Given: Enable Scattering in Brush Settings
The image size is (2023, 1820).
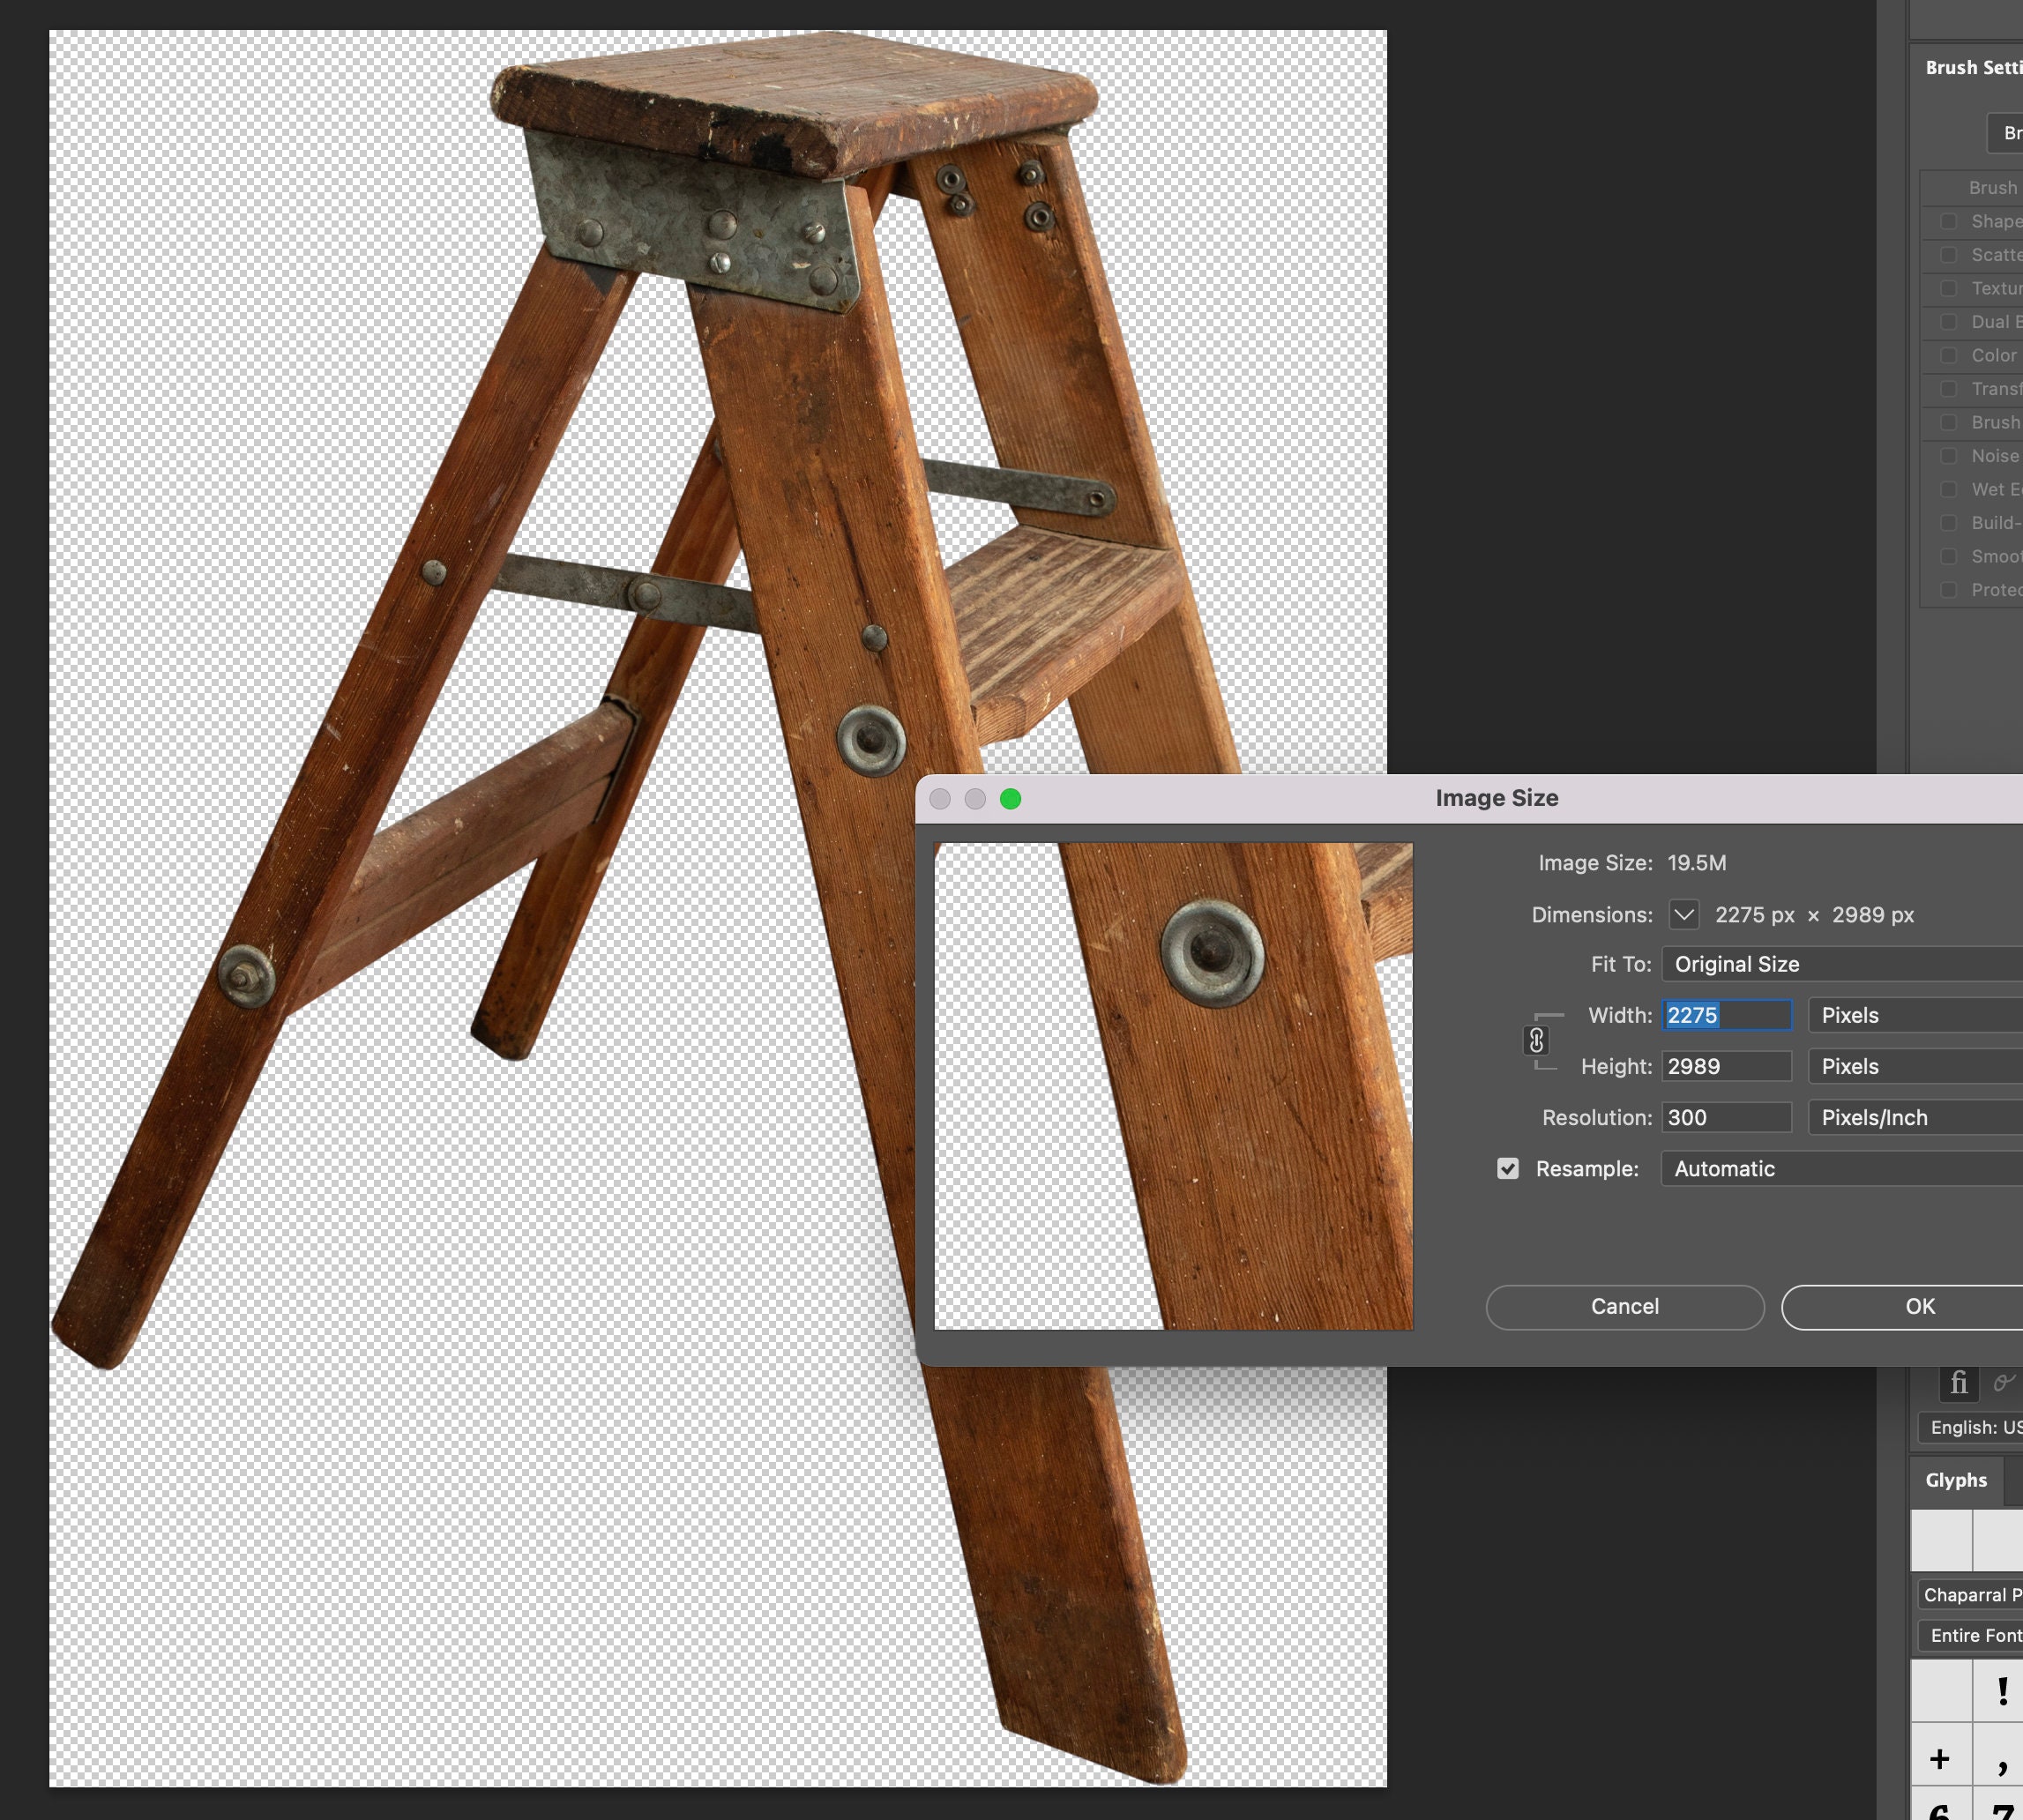Looking at the screenshot, I should 1948,255.
